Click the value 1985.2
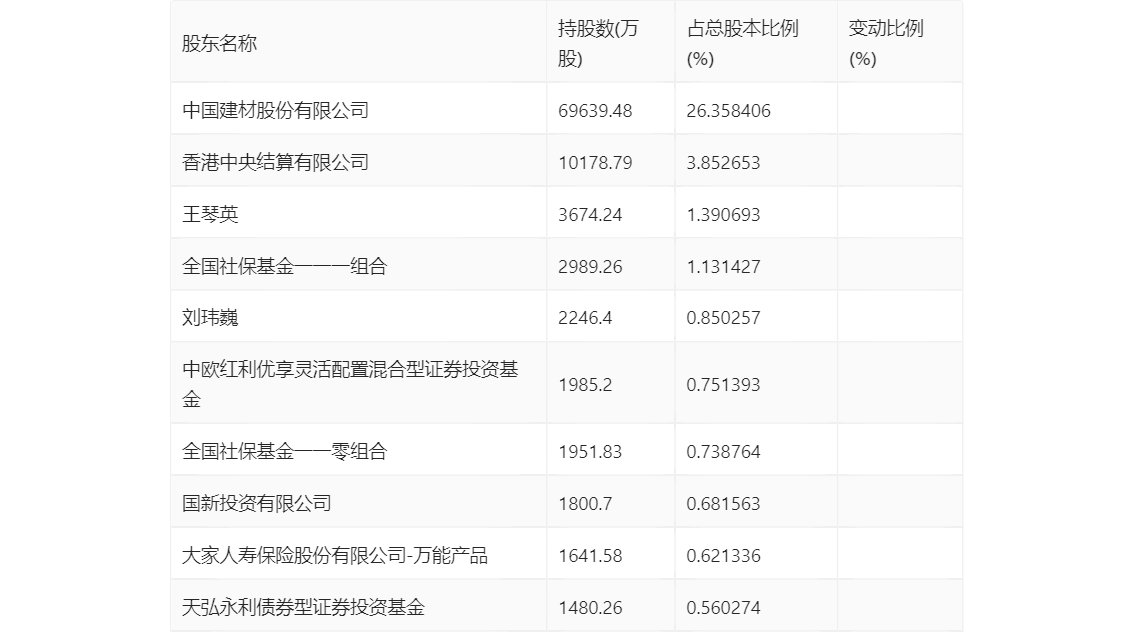The image size is (1134, 632). point(585,385)
